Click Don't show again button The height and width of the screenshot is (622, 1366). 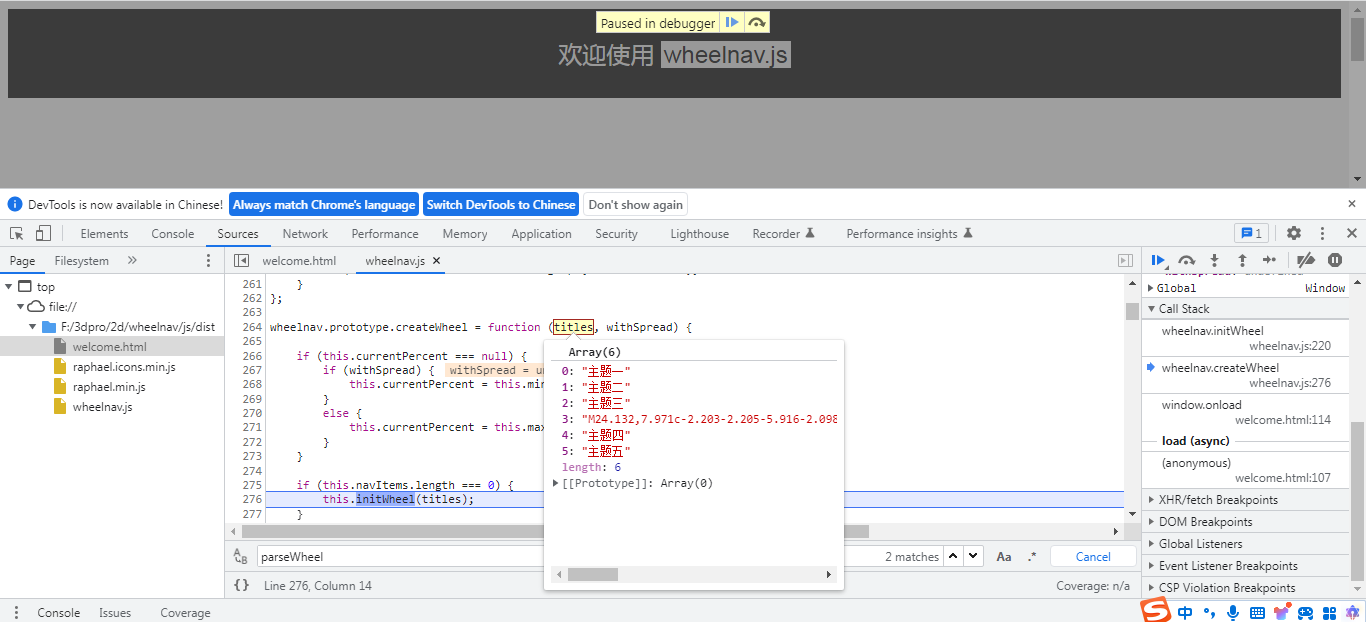pyautogui.click(x=636, y=204)
